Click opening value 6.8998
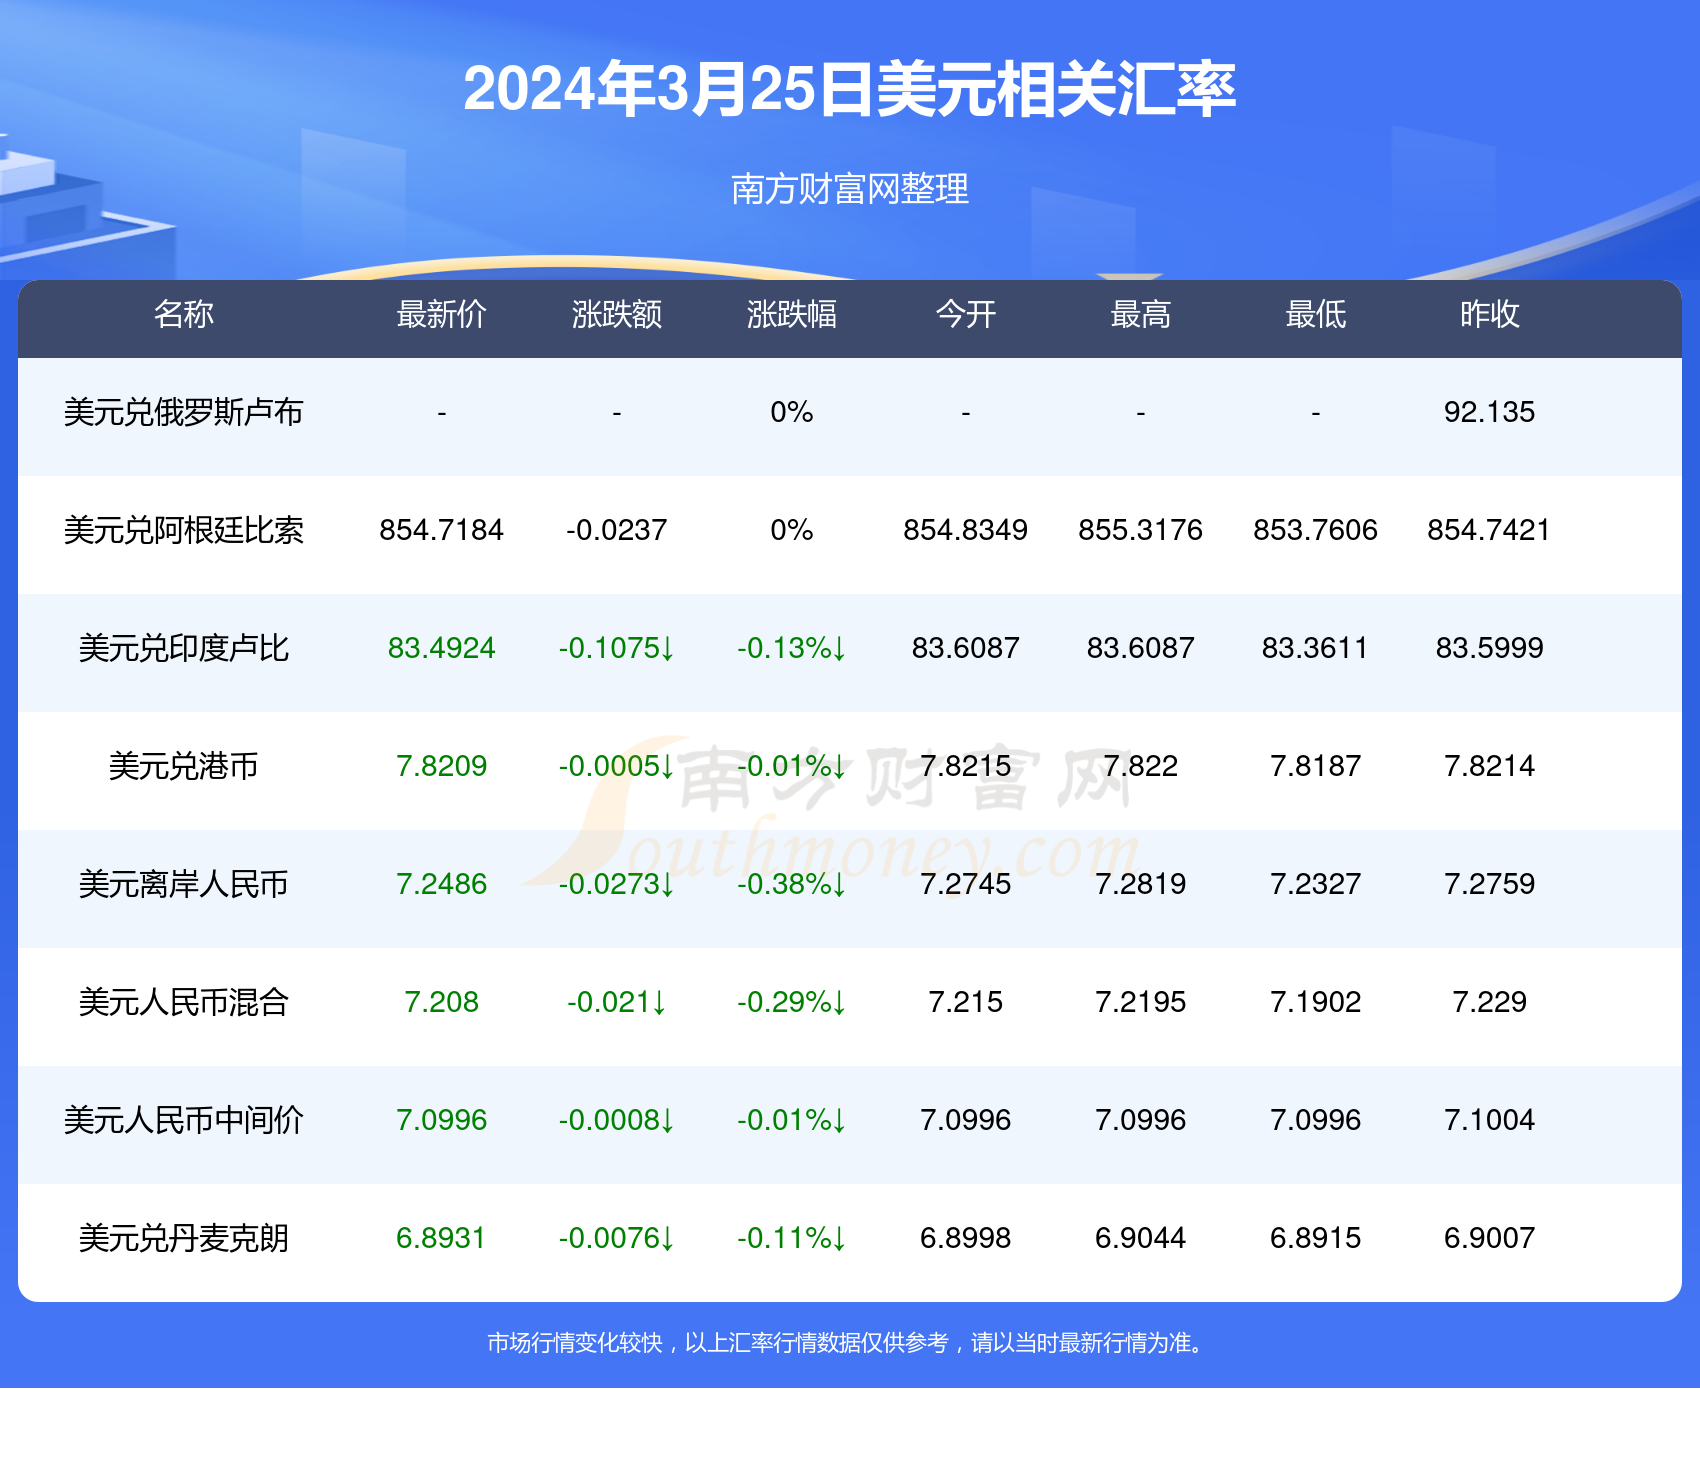Image resolution: width=1700 pixels, height=1470 pixels. coord(966,1238)
